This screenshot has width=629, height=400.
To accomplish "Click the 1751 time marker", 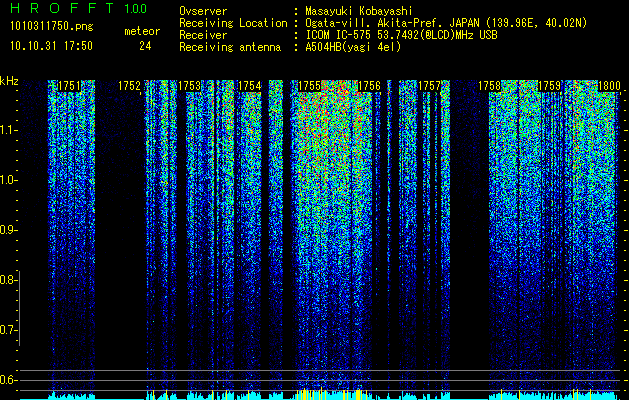I will (69, 86).
